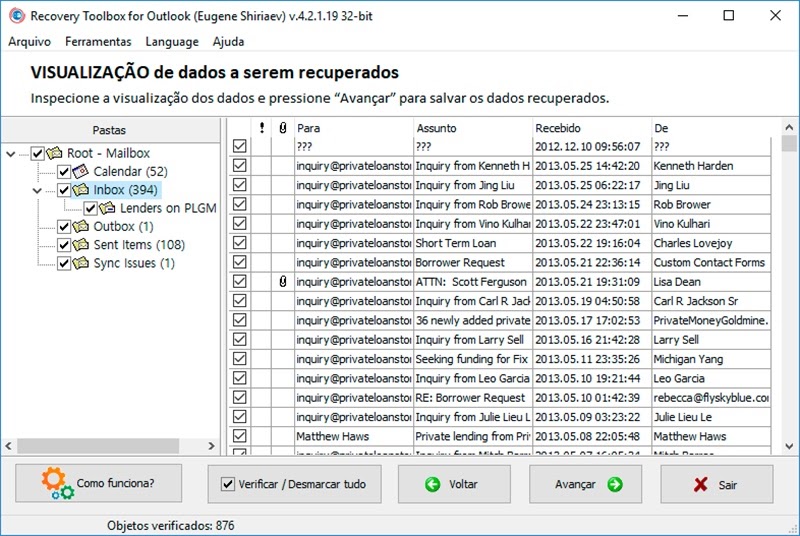
Task: Select the Borrower Request subject from Custom Contact Forms
Action: click(472, 263)
